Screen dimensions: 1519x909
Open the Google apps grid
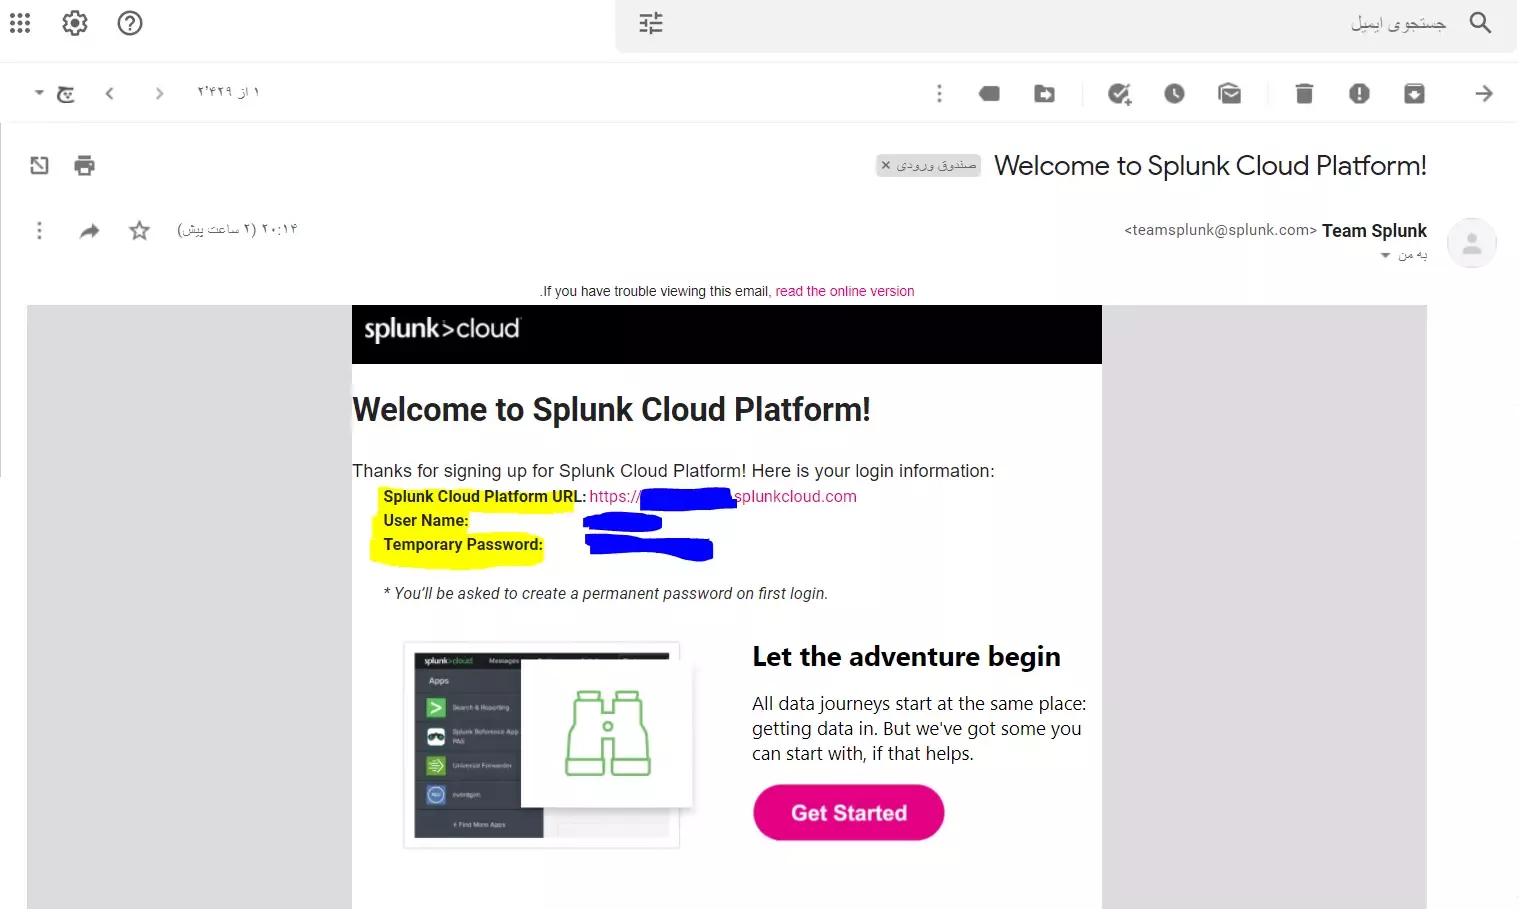click(20, 23)
